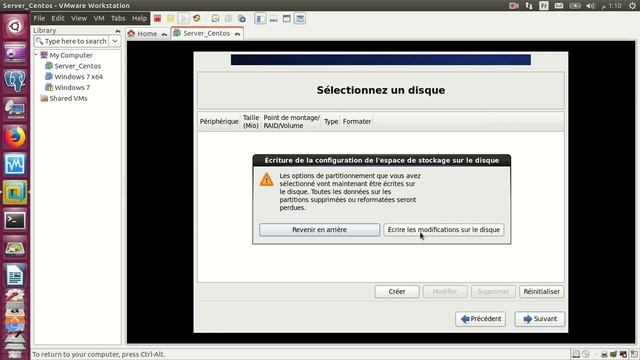Click the red power off toolbar icon
Viewport: 640px width, 360px height.
158,18
